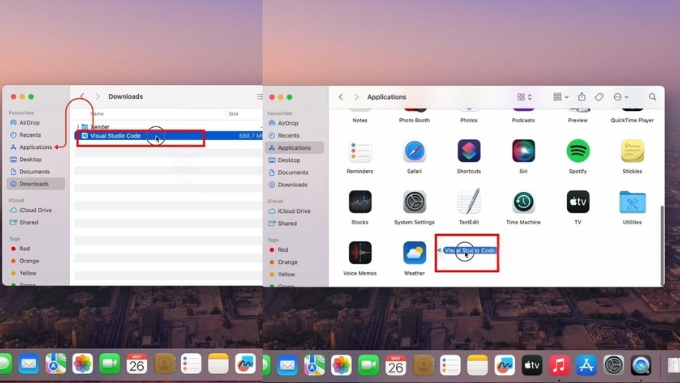Select the Xender folder row in Downloads
Image resolution: width=680 pixels, height=383 pixels.
pyautogui.click(x=168, y=127)
